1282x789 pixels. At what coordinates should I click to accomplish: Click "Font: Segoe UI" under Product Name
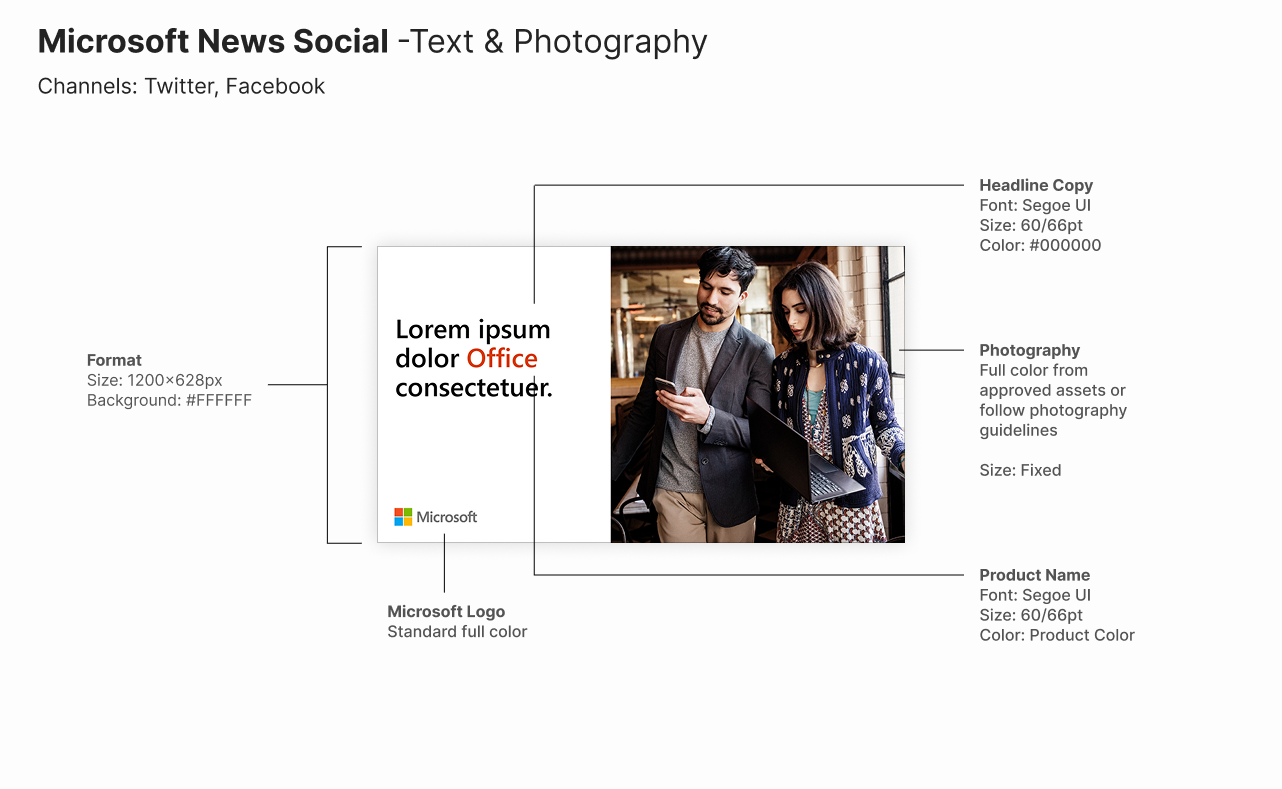click(x=1035, y=595)
